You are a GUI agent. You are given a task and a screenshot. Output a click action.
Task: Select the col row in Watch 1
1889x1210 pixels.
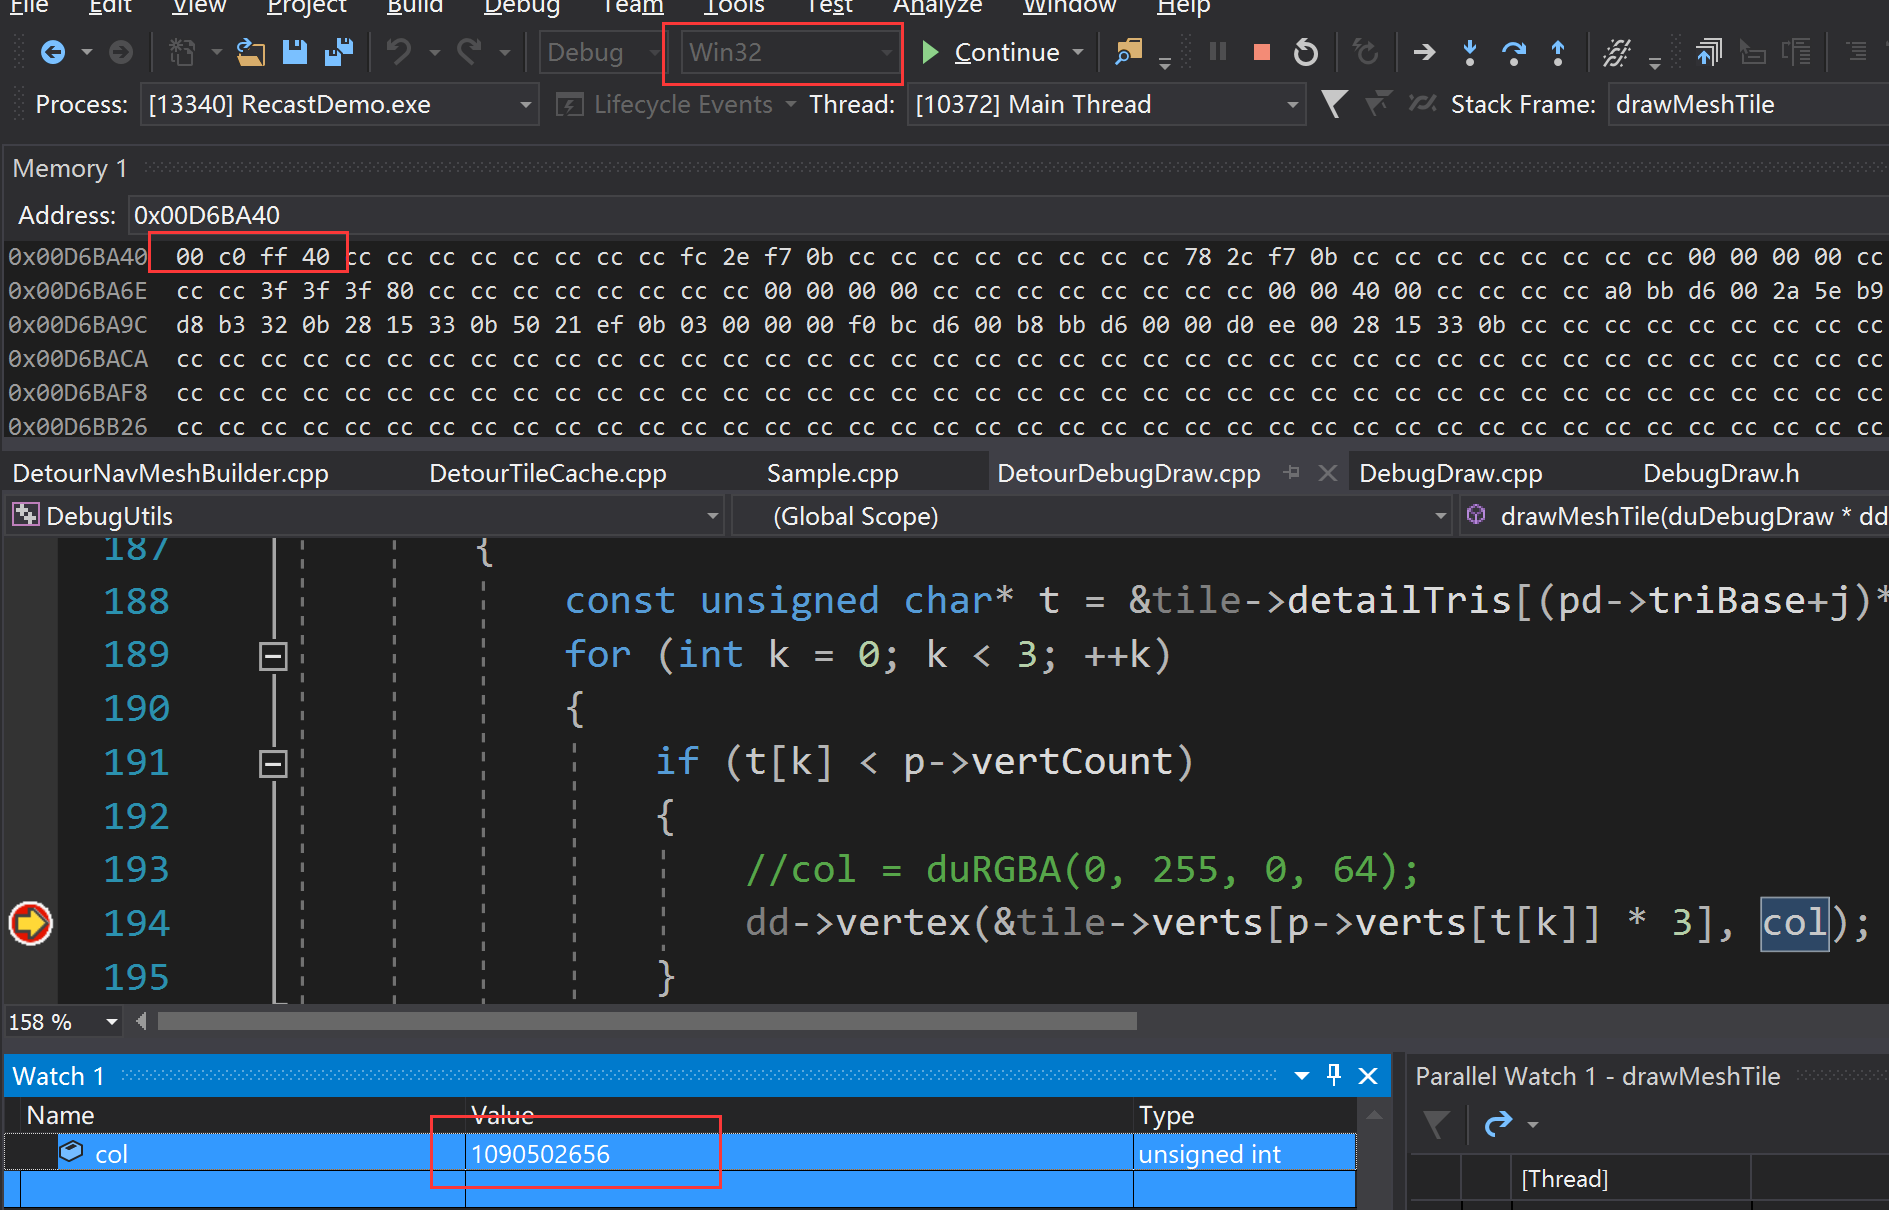coord(680,1153)
